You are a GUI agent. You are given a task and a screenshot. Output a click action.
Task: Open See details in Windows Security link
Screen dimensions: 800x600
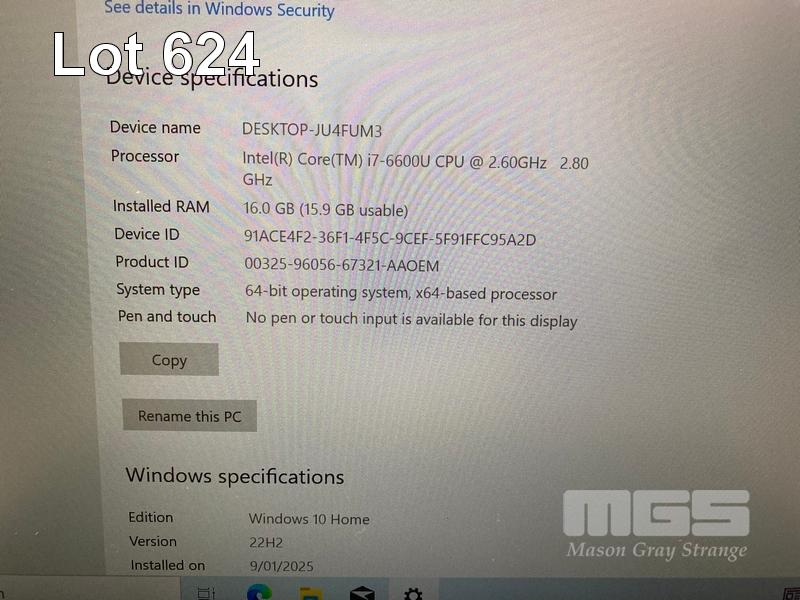(219, 9)
